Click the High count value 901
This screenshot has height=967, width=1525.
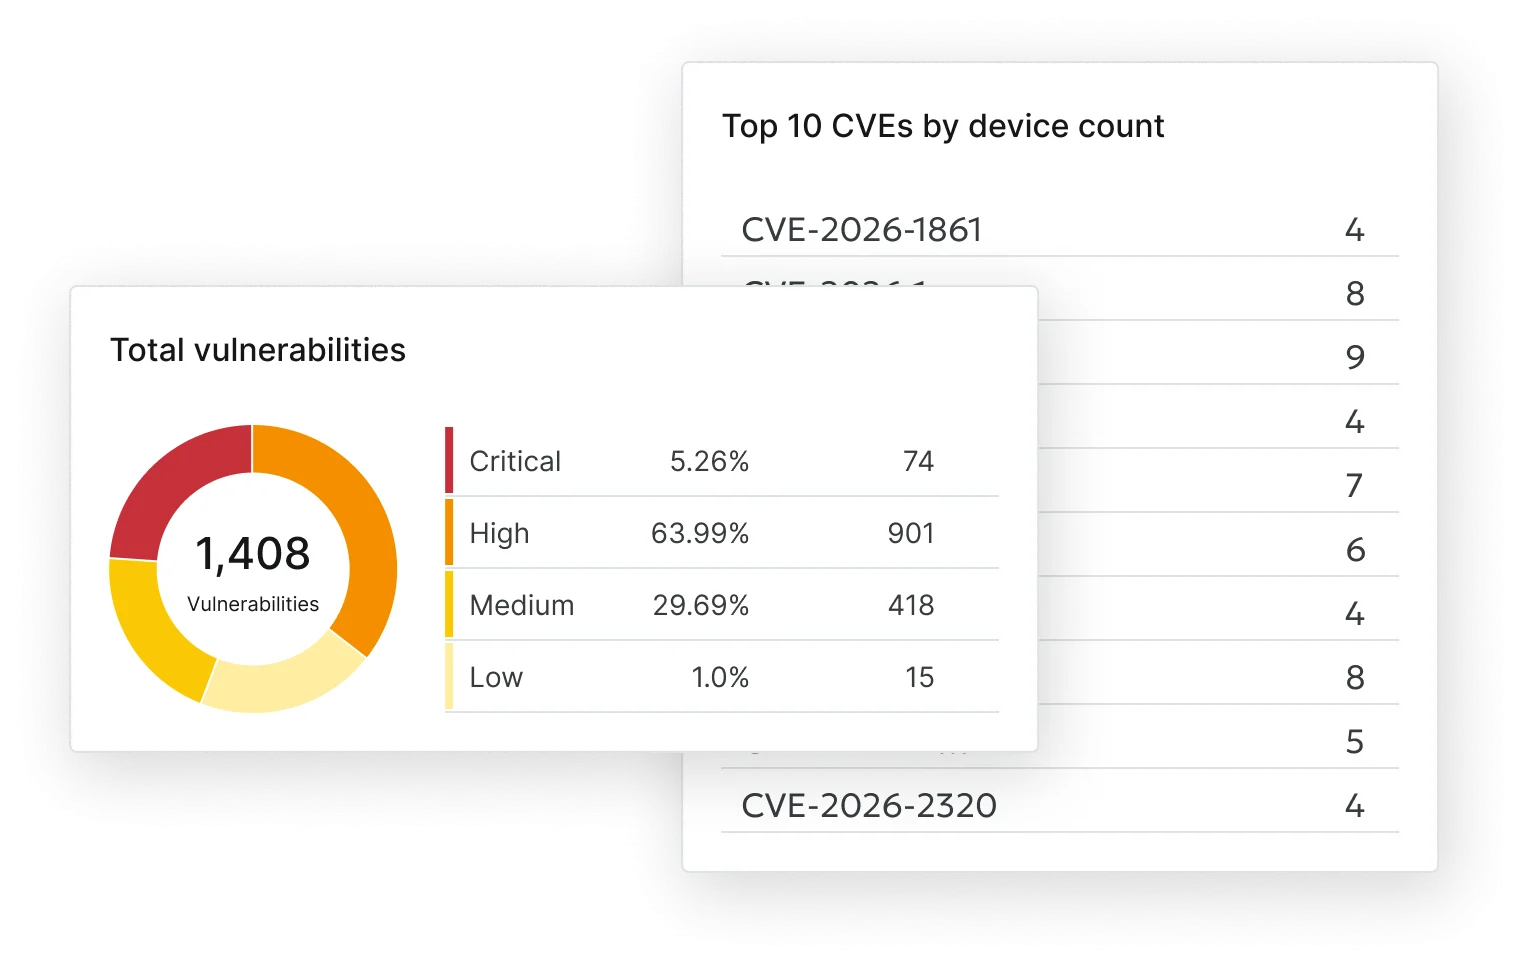(910, 533)
